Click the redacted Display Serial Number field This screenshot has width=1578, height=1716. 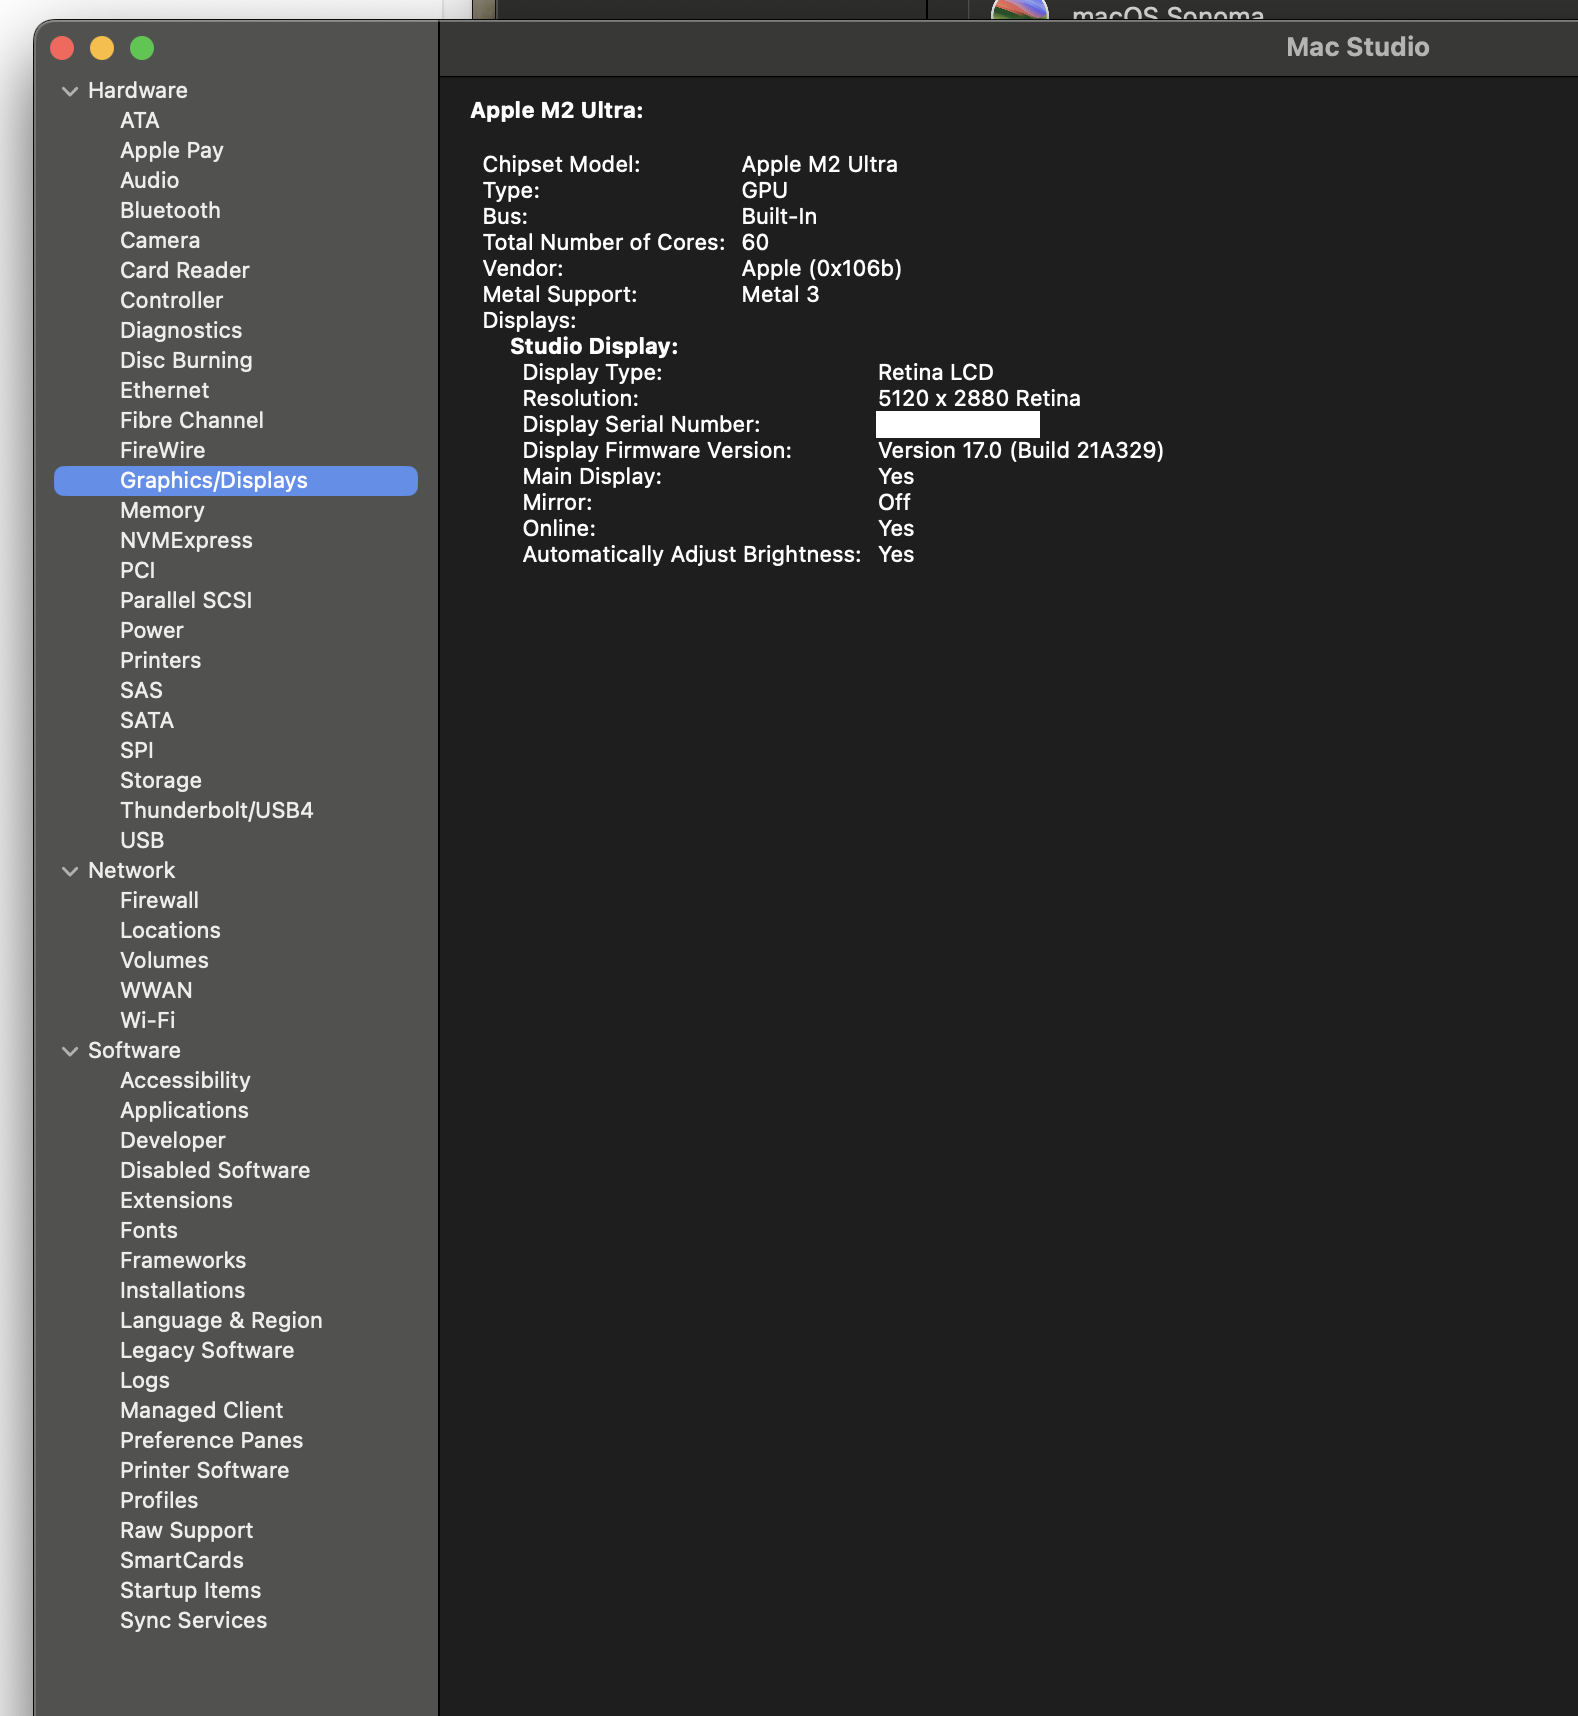click(x=958, y=424)
